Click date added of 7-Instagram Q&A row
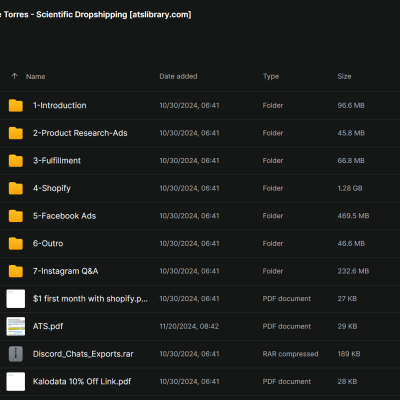Viewport: 400px width, 400px height. pyautogui.click(x=189, y=271)
